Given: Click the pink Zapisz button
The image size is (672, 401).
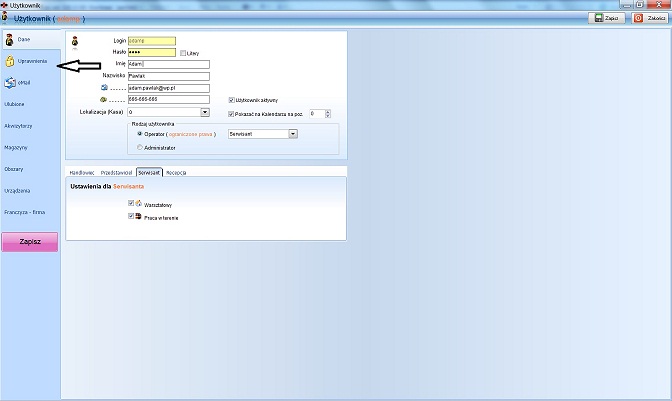Looking at the screenshot, I should point(30,242).
